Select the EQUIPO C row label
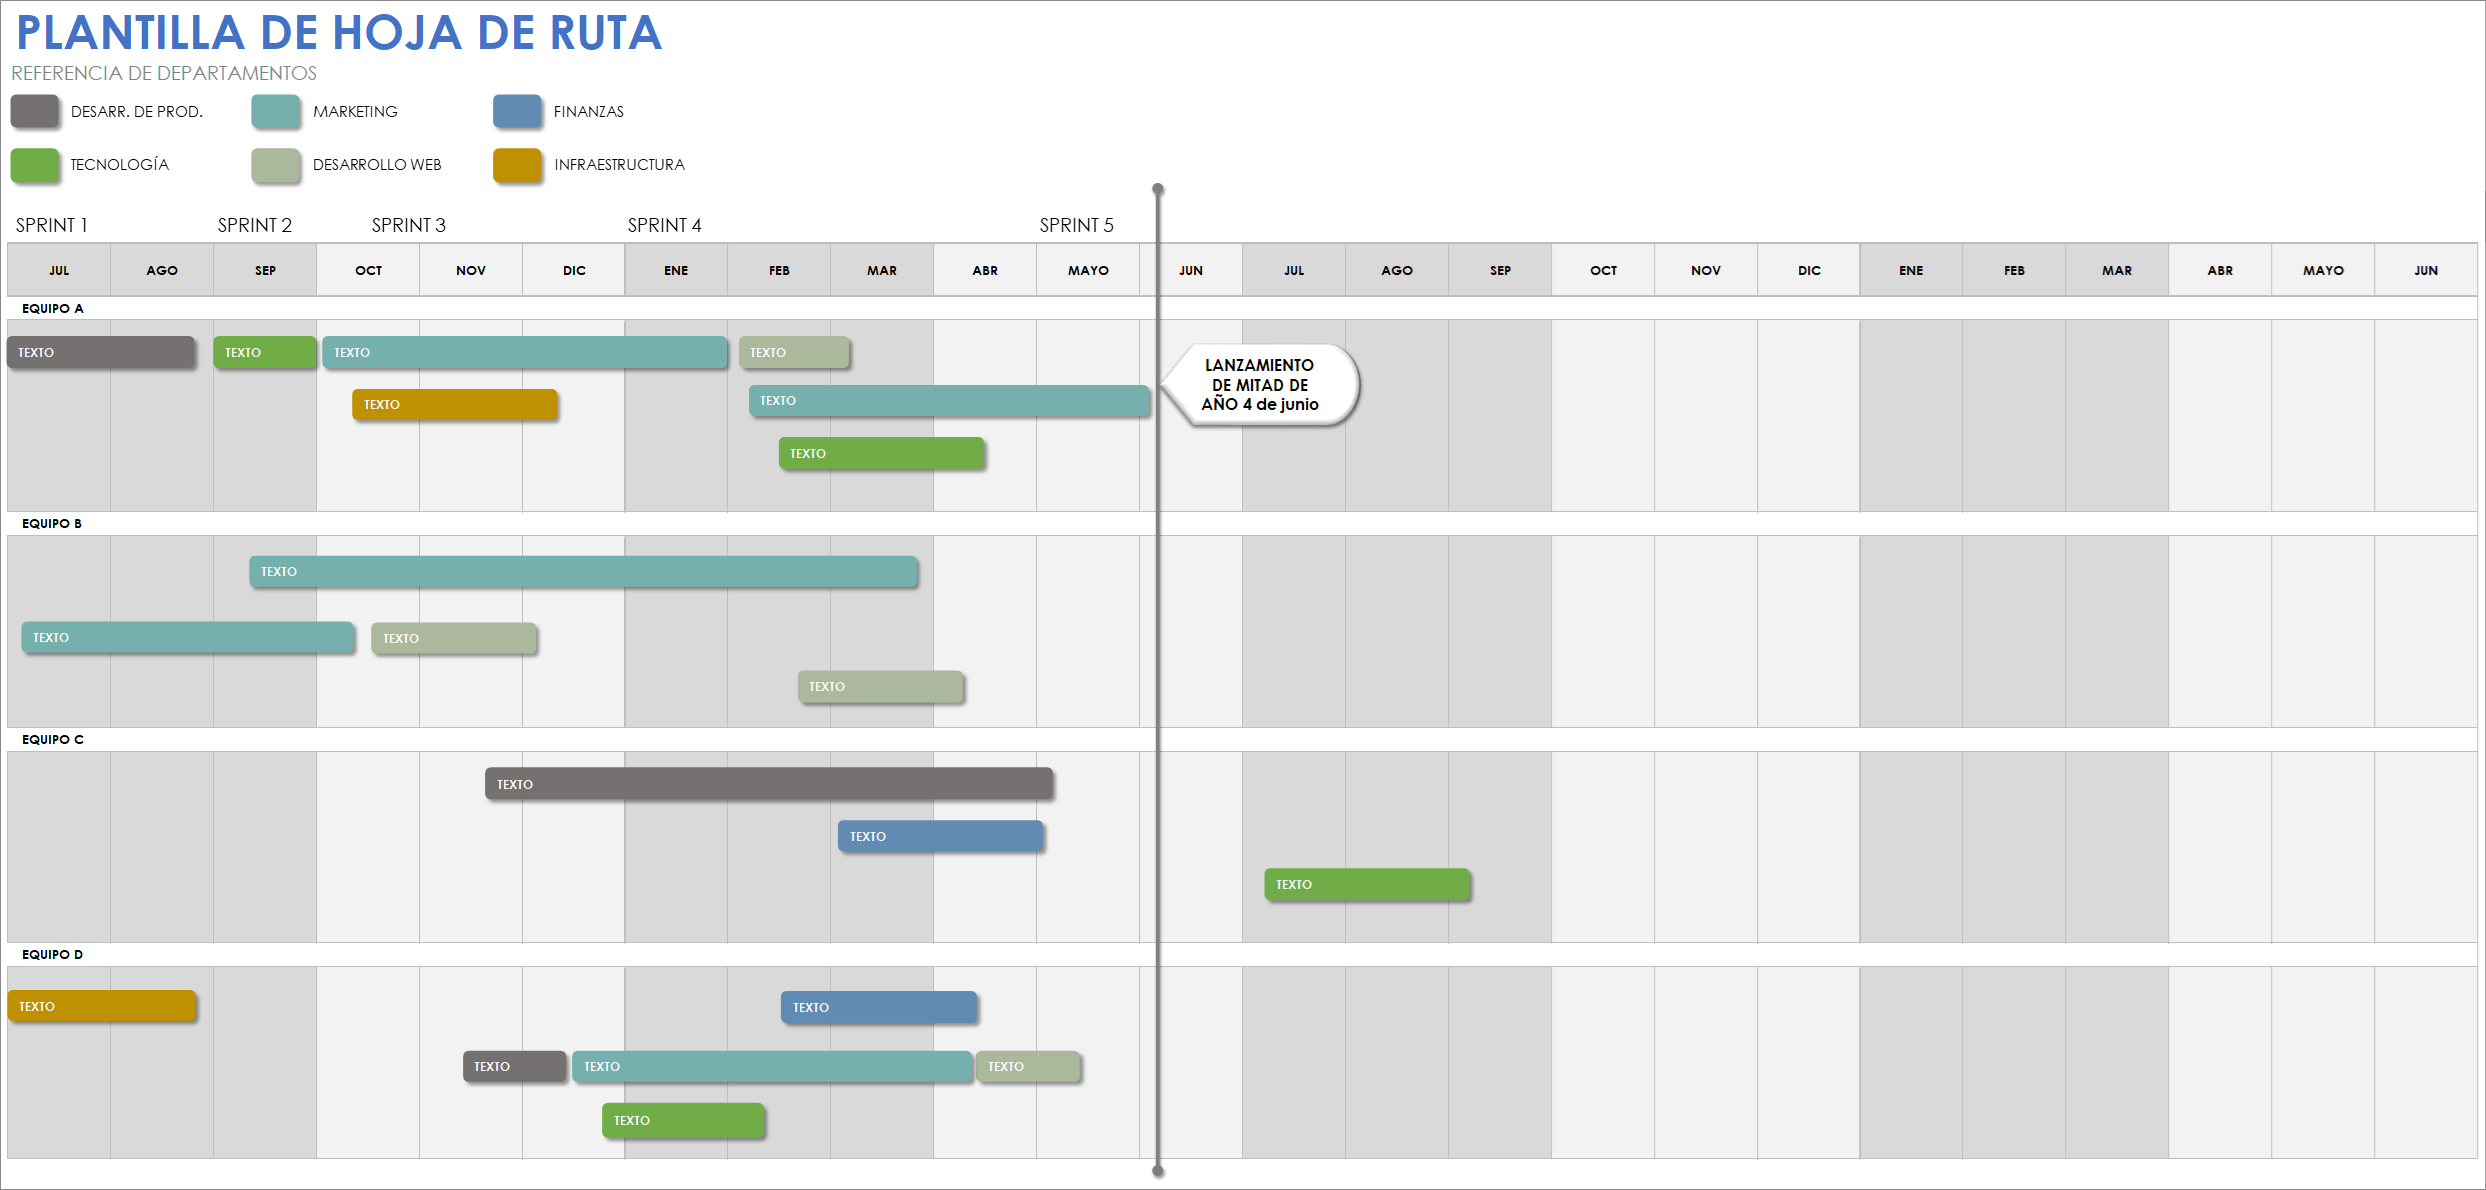2486x1190 pixels. [53, 739]
